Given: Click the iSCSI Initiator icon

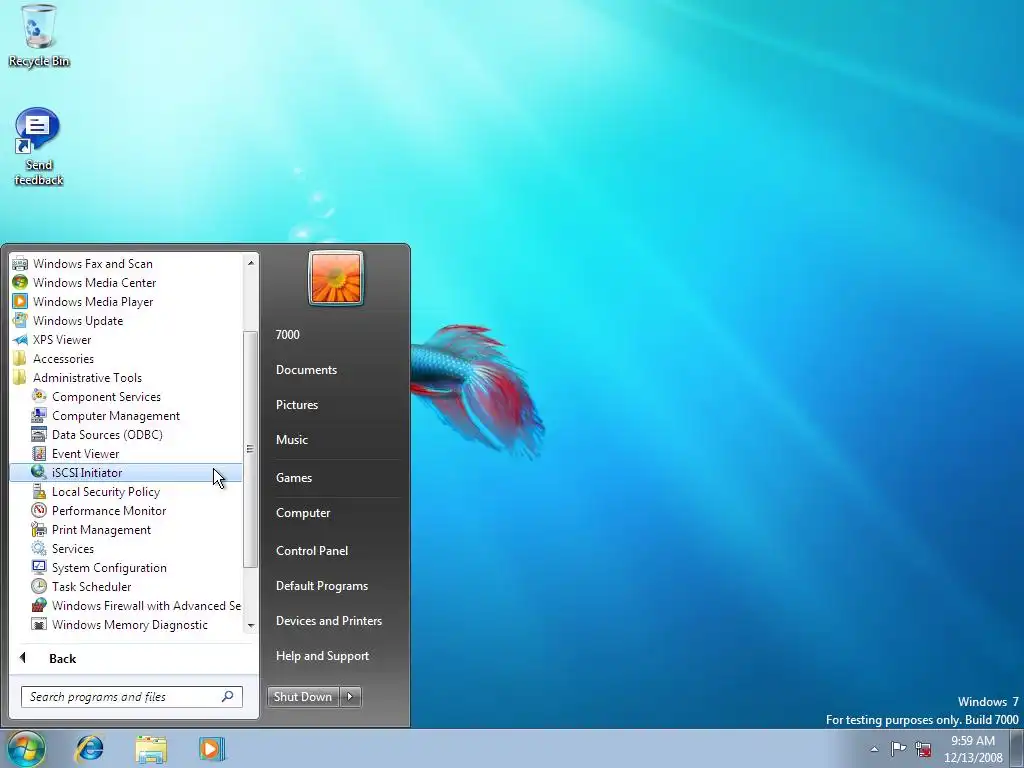Looking at the screenshot, I should pyautogui.click(x=39, y=472).
